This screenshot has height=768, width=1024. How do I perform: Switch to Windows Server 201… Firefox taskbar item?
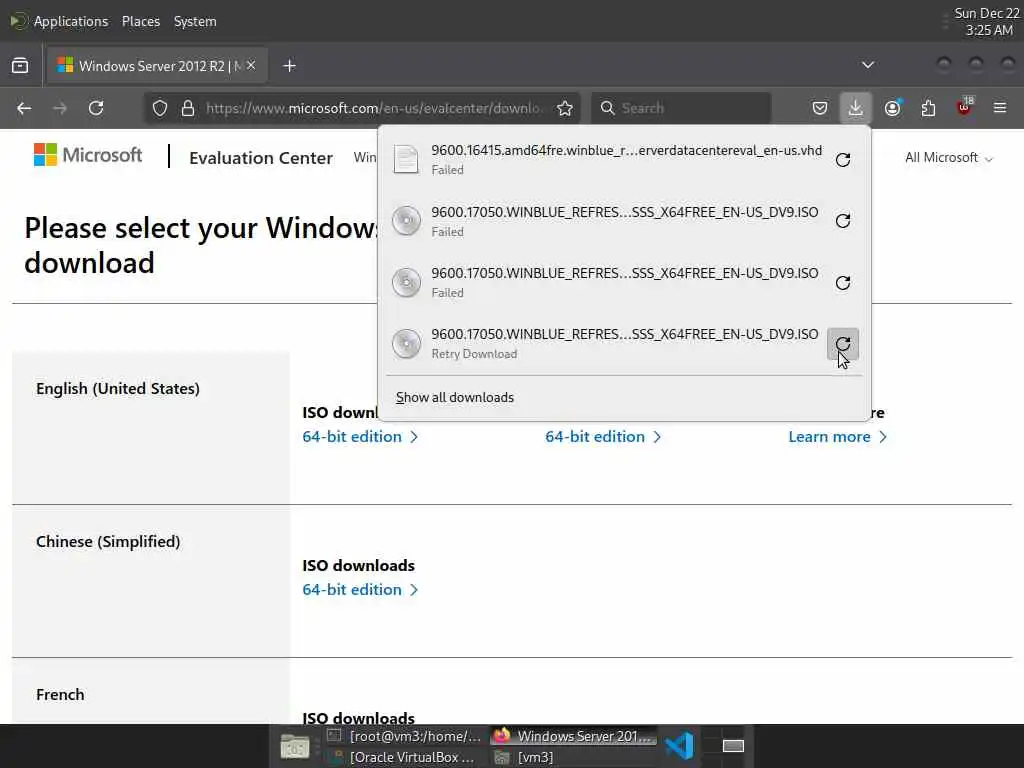click(573, 736)
